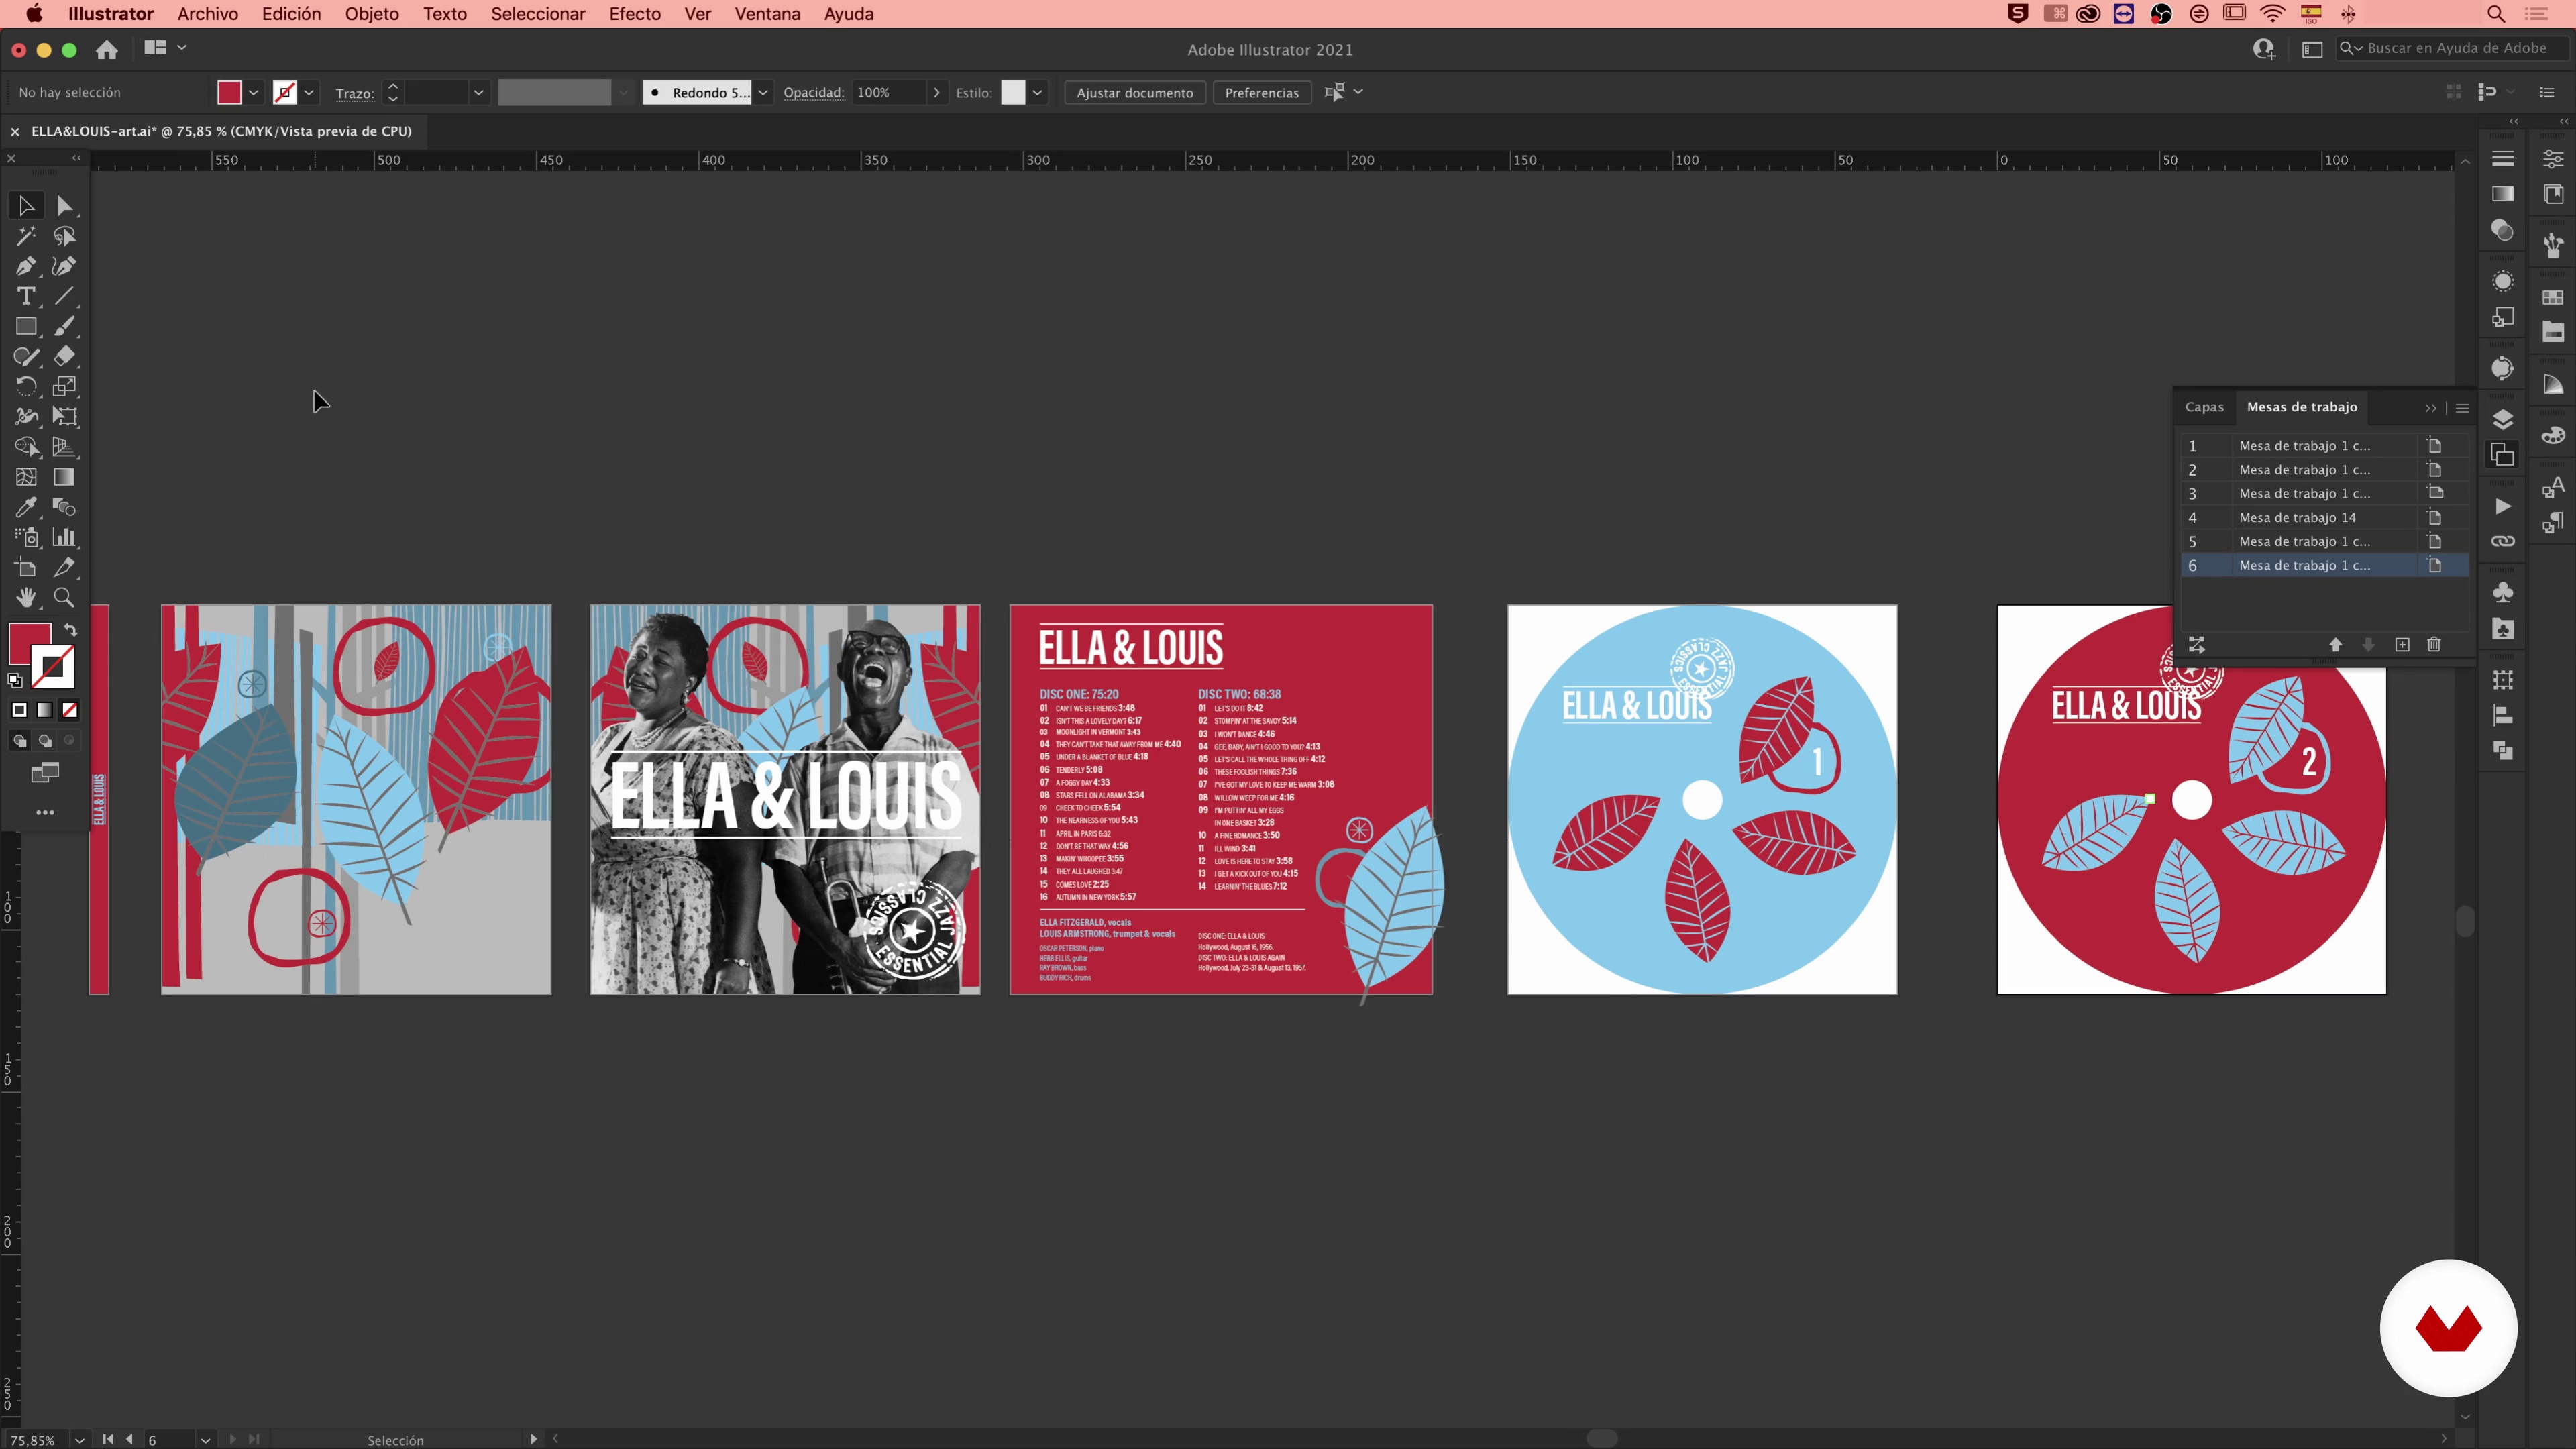
Task: Open the Archivo menu
Action: [208, 14]
